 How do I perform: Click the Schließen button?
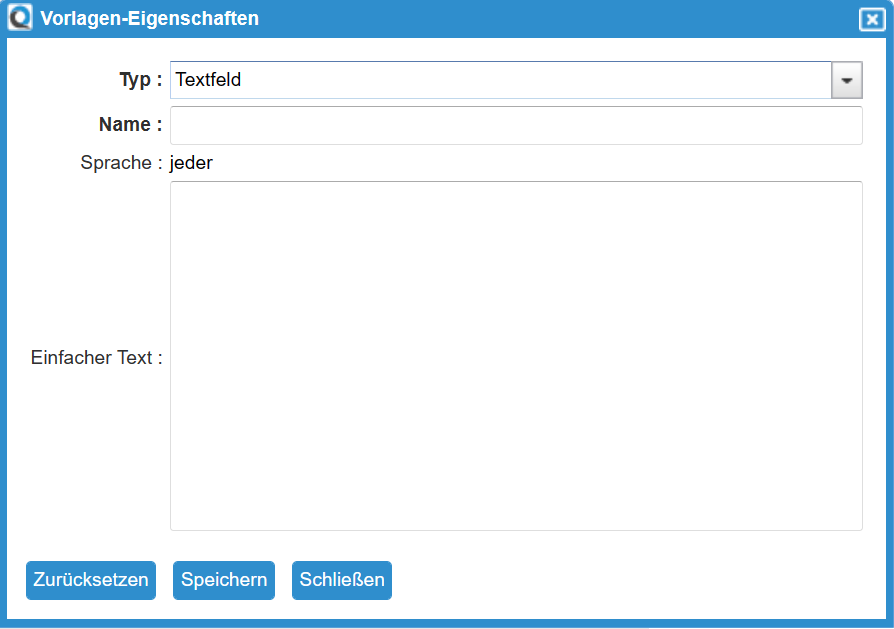point(341,580)
